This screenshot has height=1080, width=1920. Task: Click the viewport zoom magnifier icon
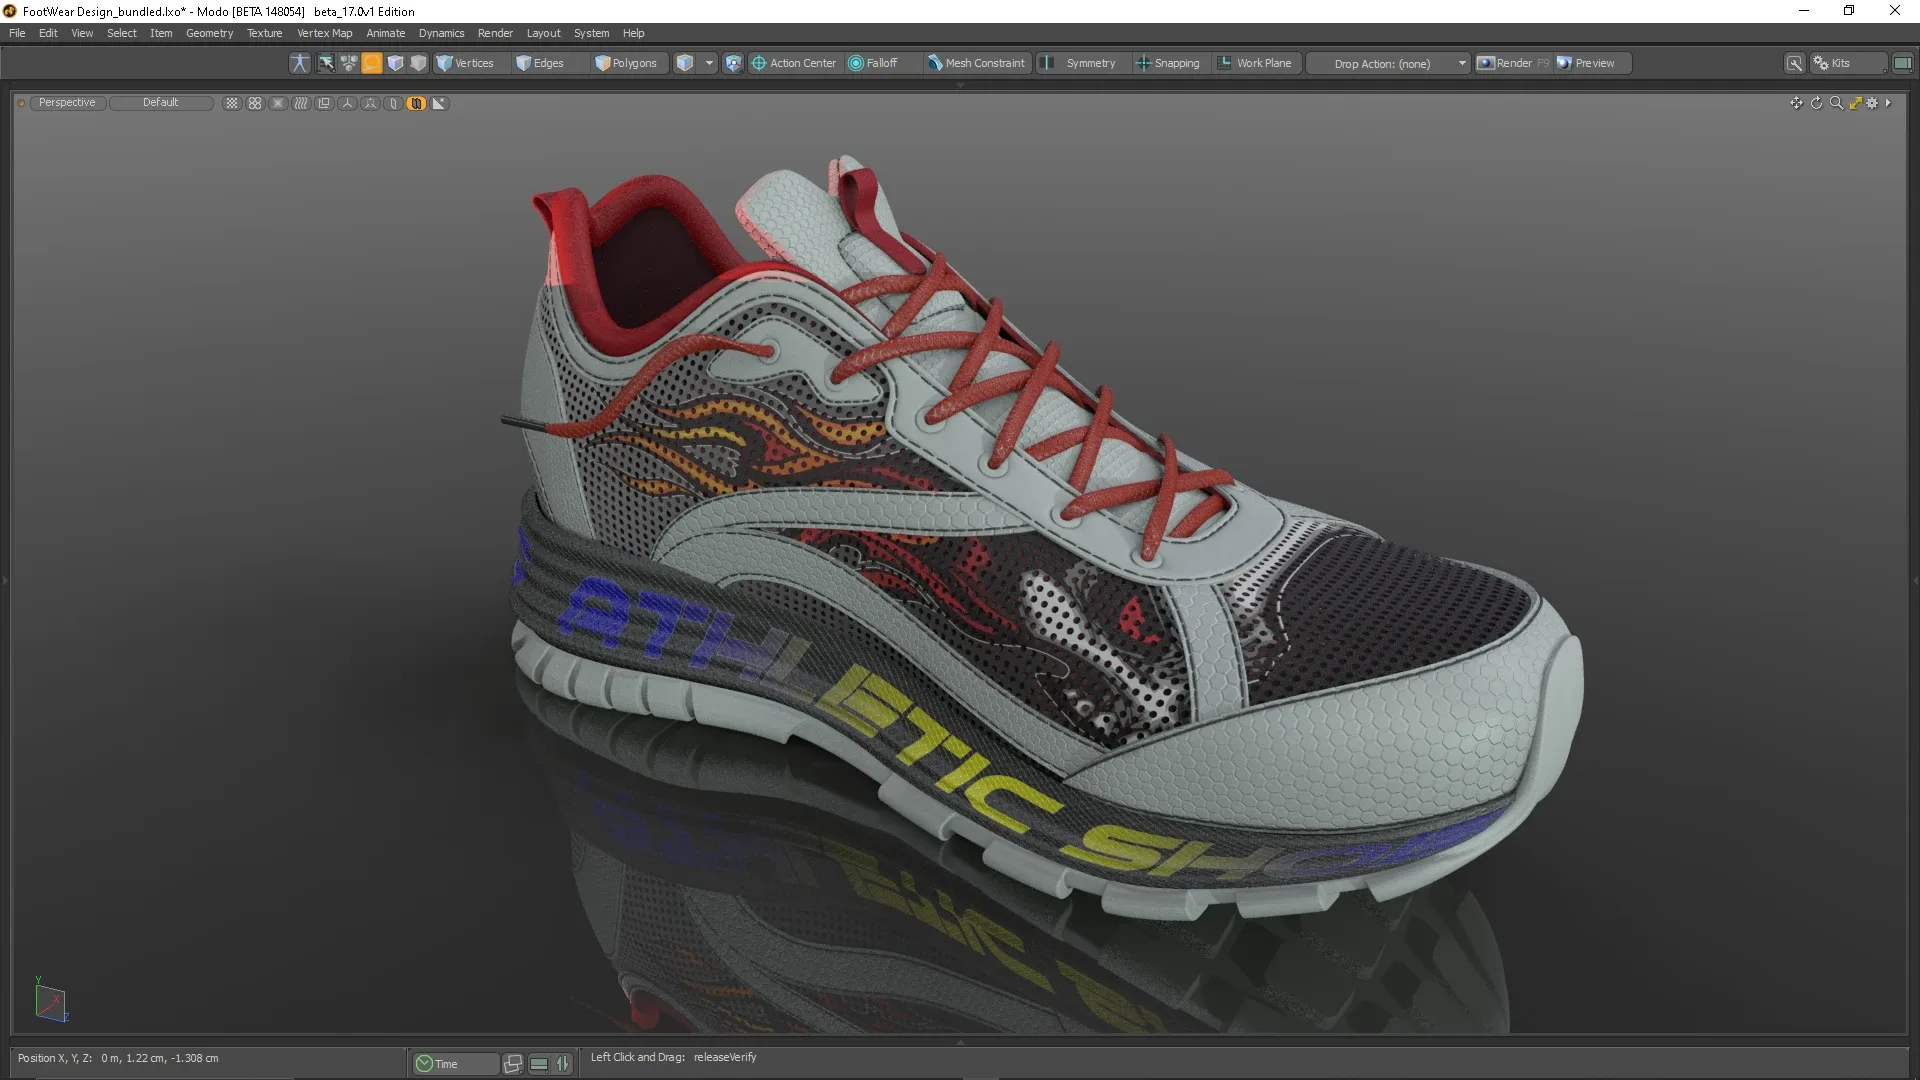[x=1836, y=103]
